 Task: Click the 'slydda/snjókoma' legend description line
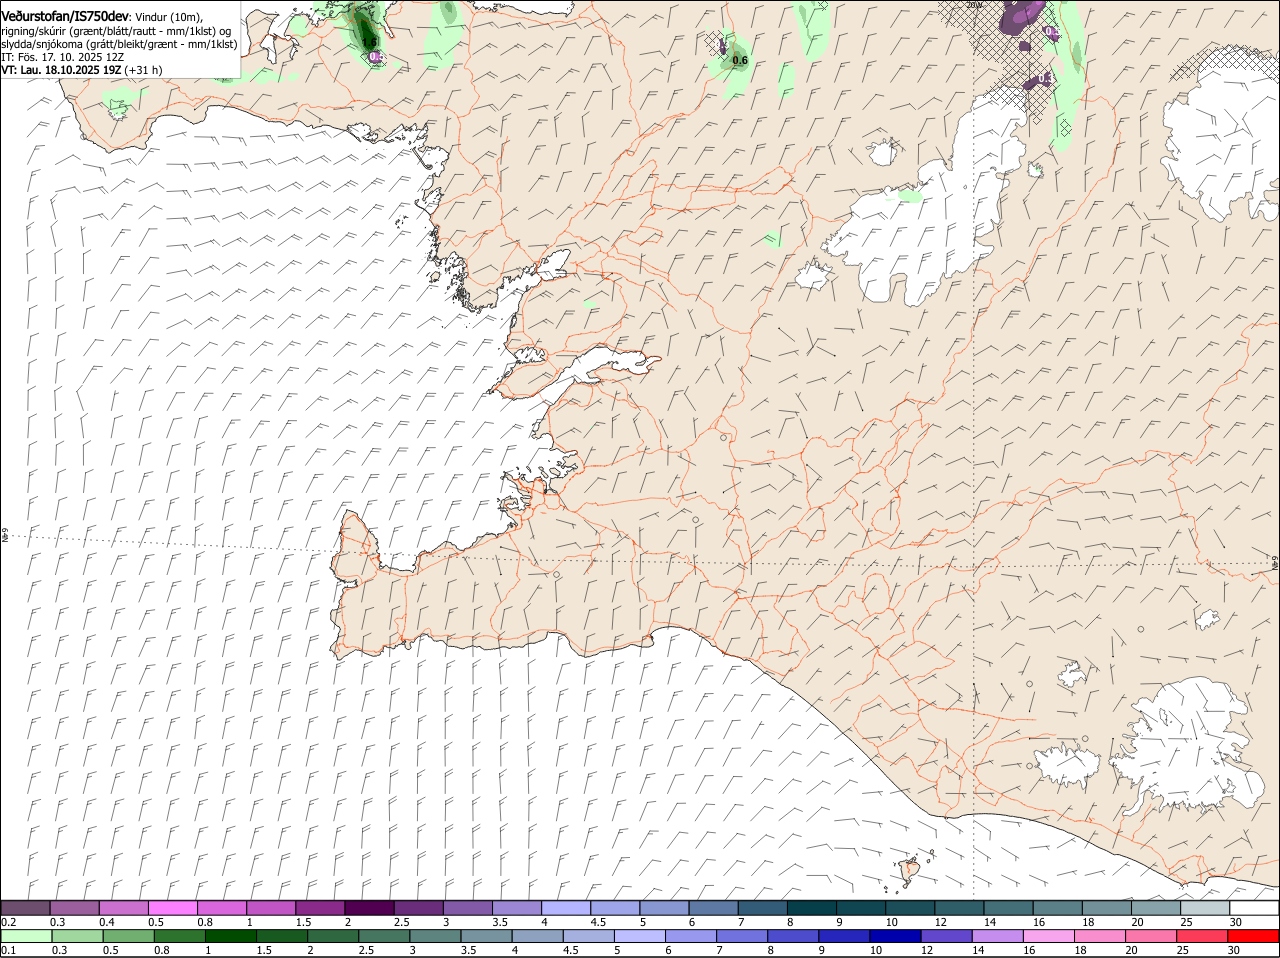pyautogui.click(x=119, y=44)
